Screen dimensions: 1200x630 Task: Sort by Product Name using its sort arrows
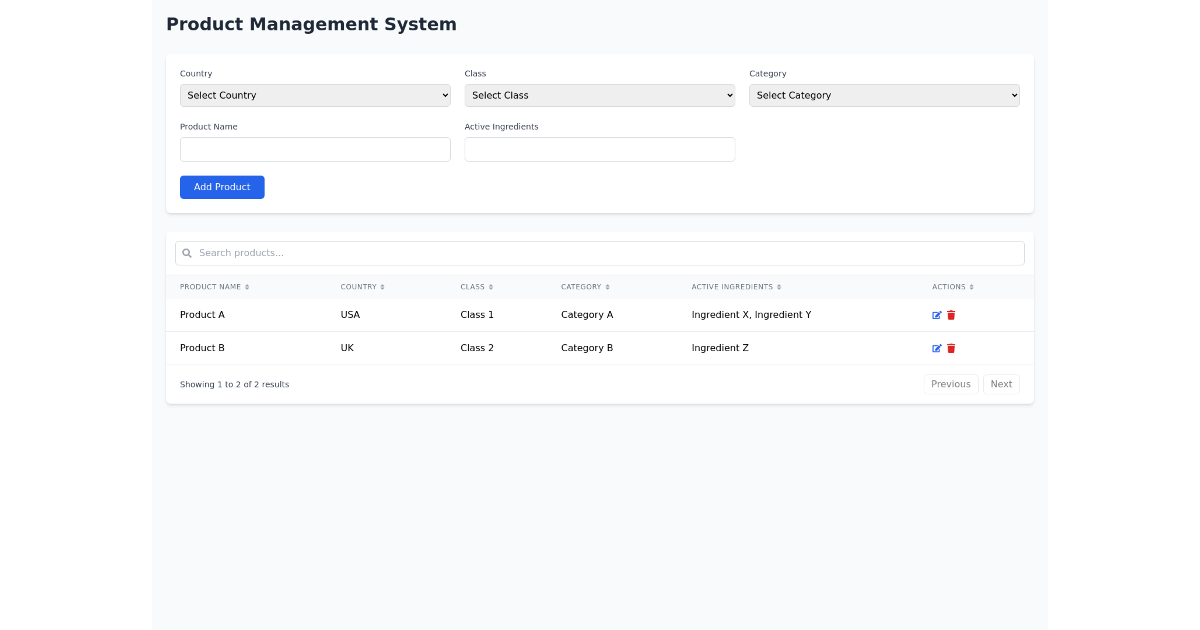(x=247, y=286)
